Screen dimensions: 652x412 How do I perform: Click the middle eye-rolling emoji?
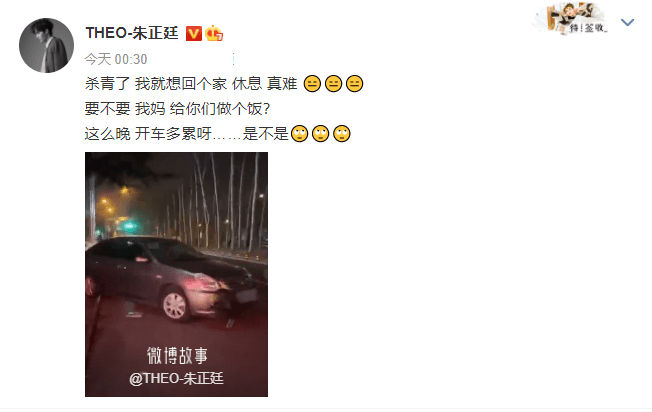(x=321, y=133)
